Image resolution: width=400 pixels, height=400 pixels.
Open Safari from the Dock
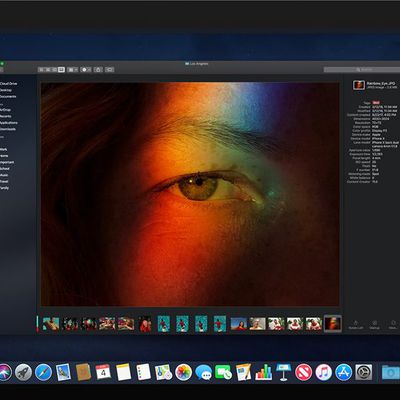coord(44,372)
